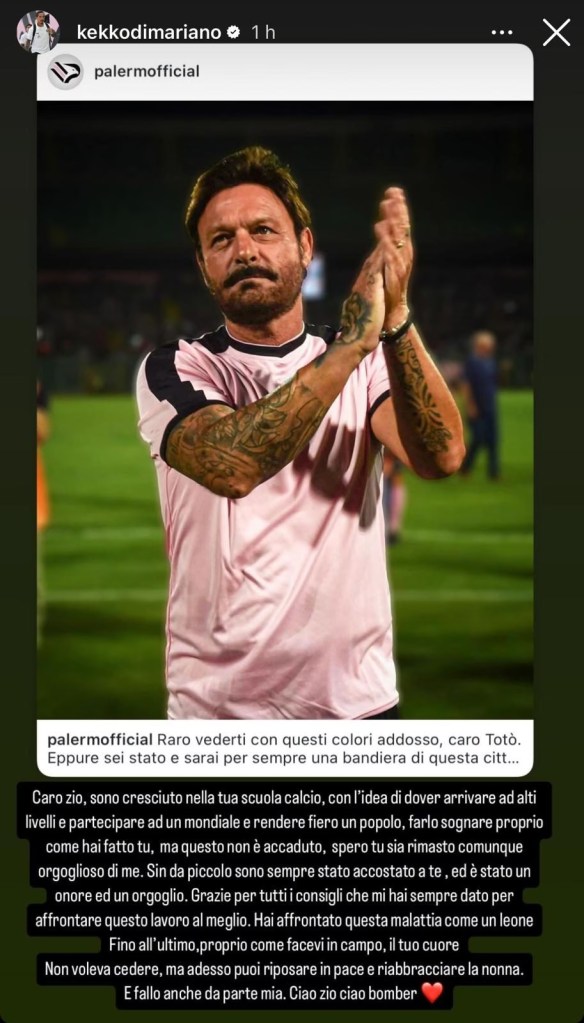Tap the kekkodimariano username
Viewport: 584px width, 1023px height.
click(x=149, y=32)
